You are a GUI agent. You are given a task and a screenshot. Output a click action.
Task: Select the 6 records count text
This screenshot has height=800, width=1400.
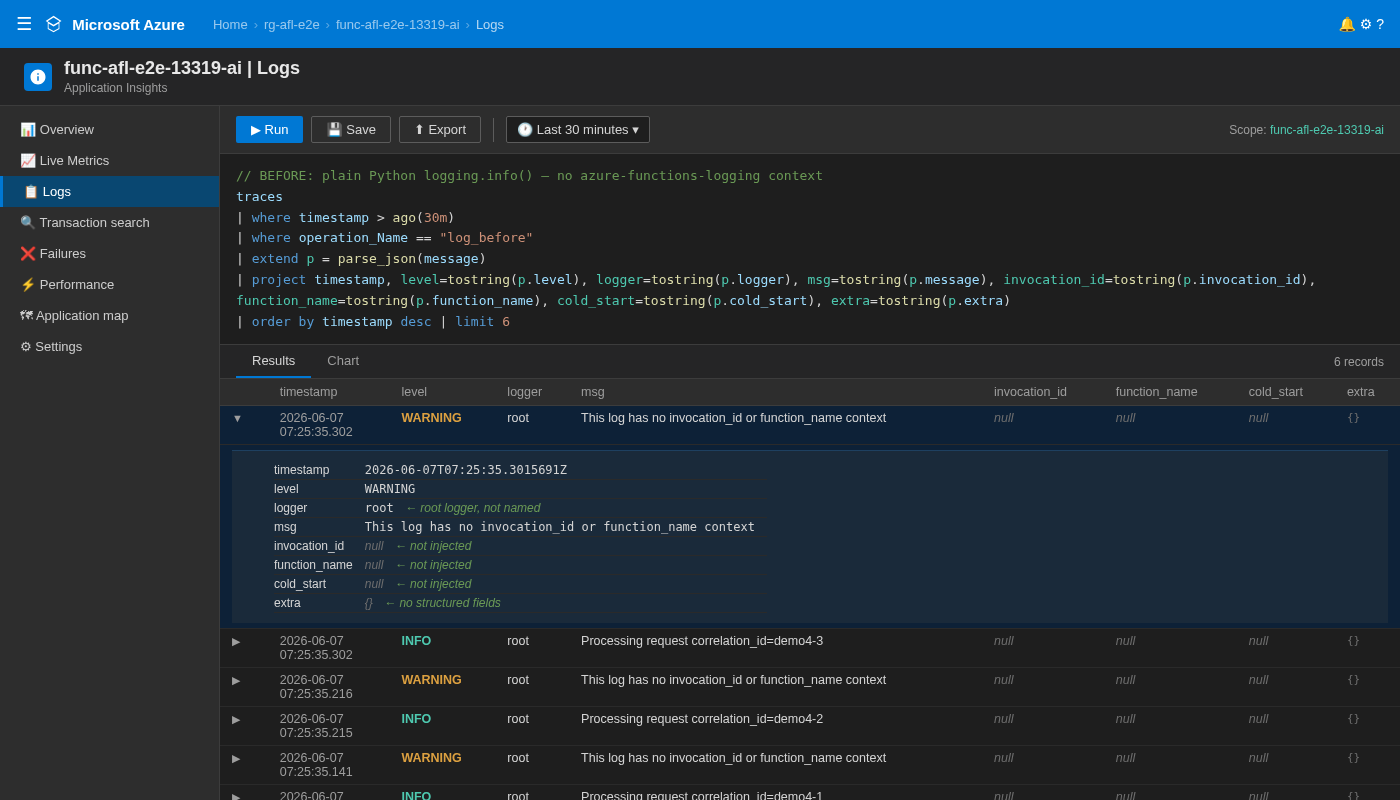(x=1358, y=362)
